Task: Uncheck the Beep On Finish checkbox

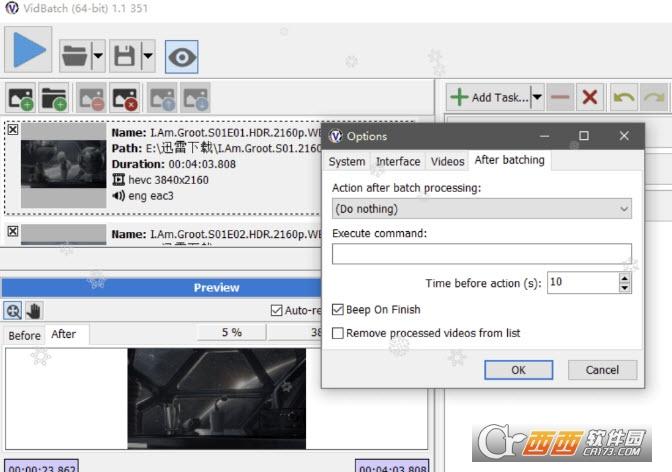Action: click(x=338, y=310)
